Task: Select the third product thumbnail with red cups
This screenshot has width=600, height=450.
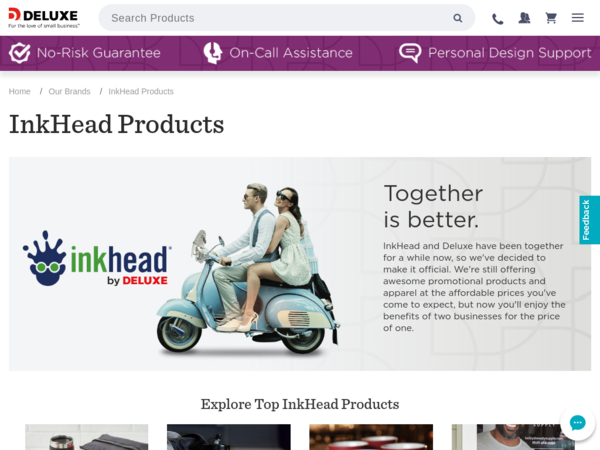Action: [x=371, y=437]
